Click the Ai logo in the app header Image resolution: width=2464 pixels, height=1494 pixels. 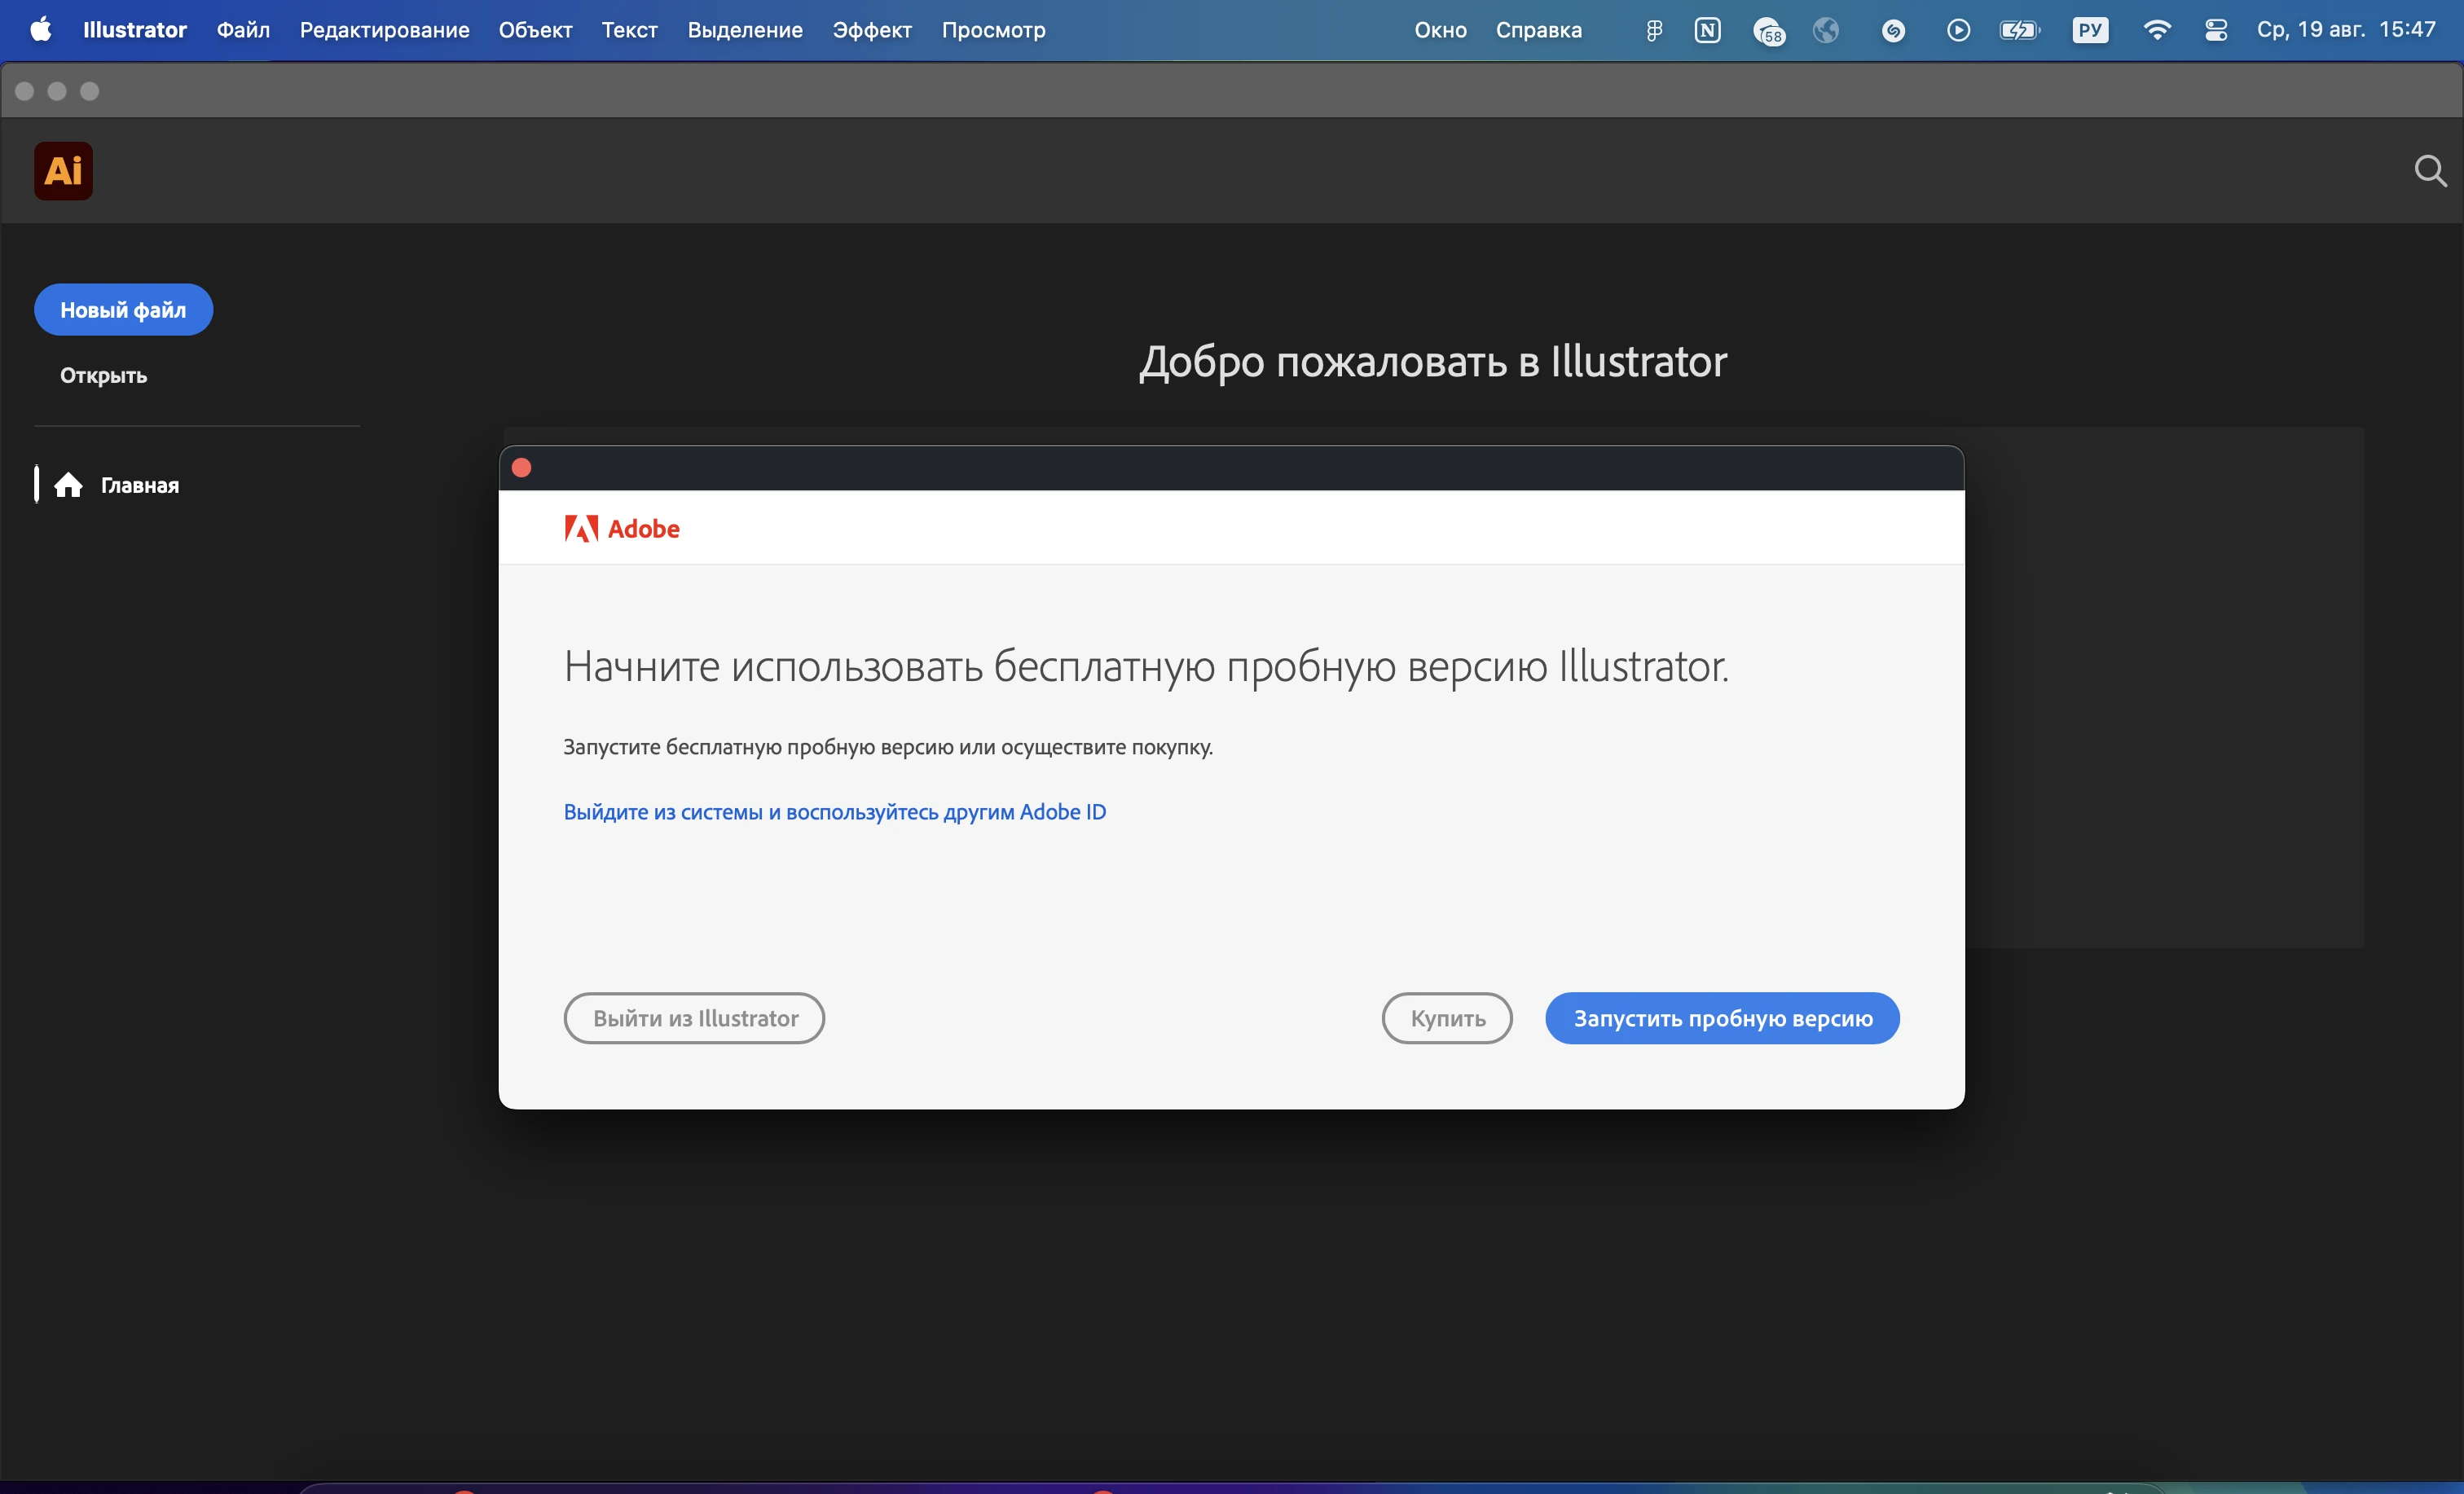click(x=63, y=171)
